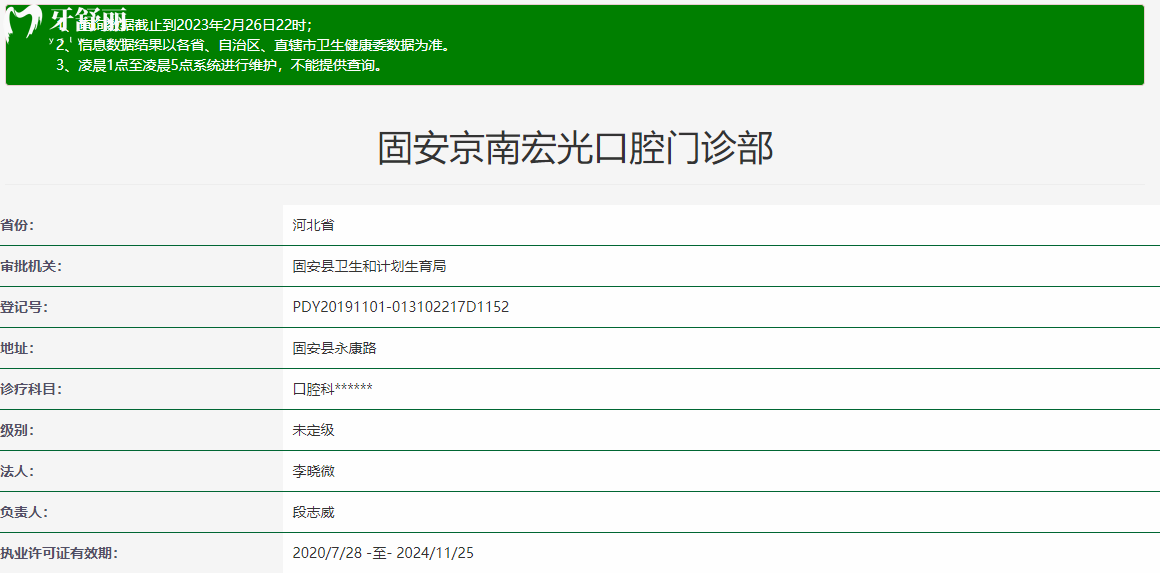This screenshot has height=573, width=1160.
Task: Select license validity 2020/7/28 -至- 2024/11/25
Action: coord(383,553)
